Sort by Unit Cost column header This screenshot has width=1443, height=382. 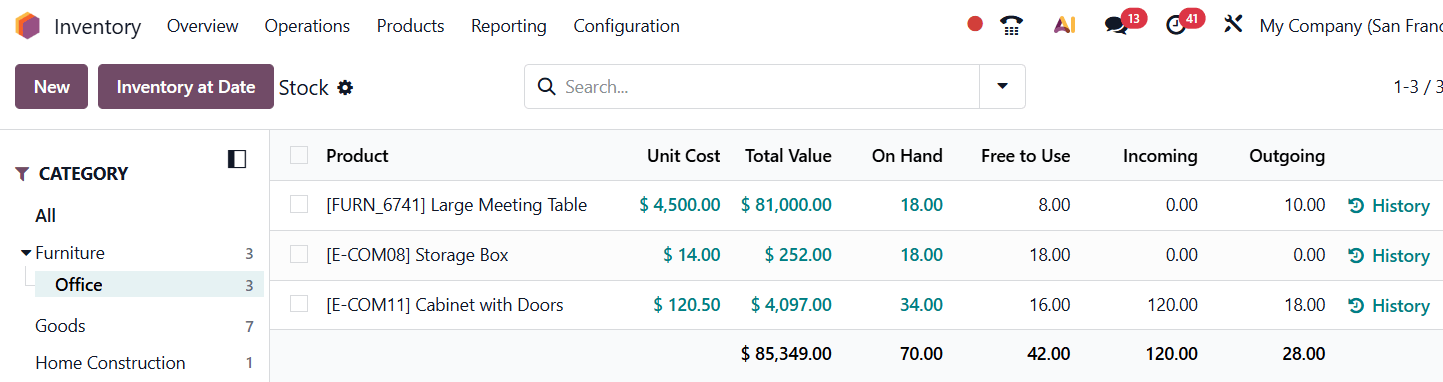pos(683,156)
